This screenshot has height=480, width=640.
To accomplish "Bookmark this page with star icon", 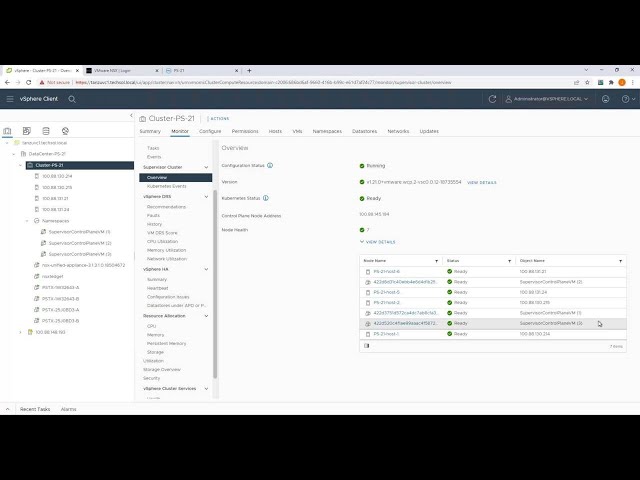I will click(587, 82).
